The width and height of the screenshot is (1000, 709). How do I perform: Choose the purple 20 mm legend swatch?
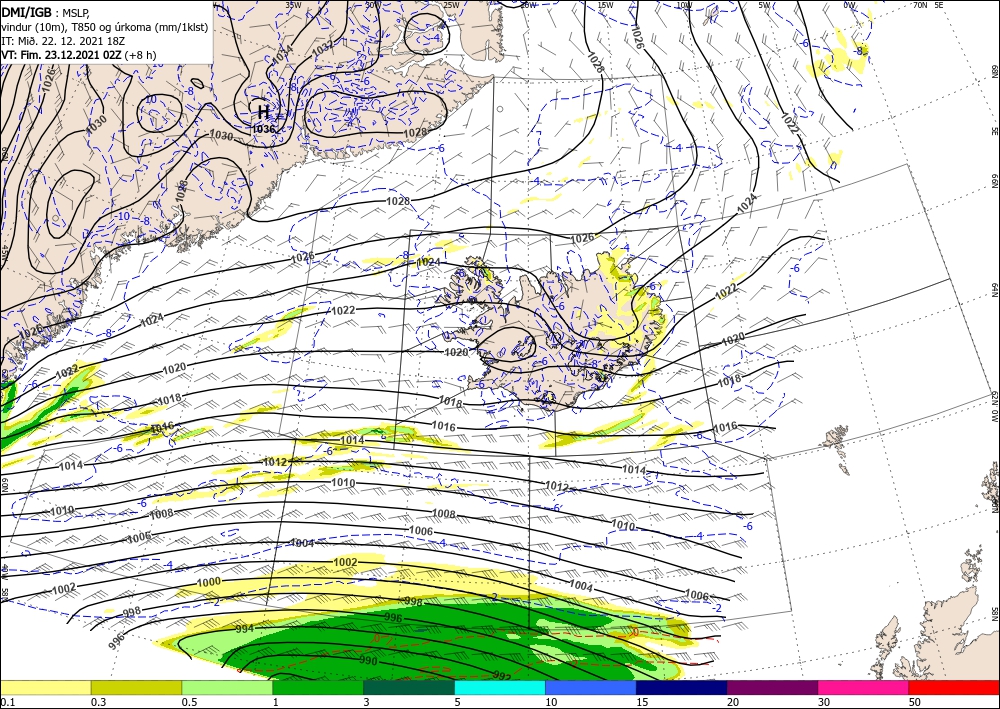point(772,687)
